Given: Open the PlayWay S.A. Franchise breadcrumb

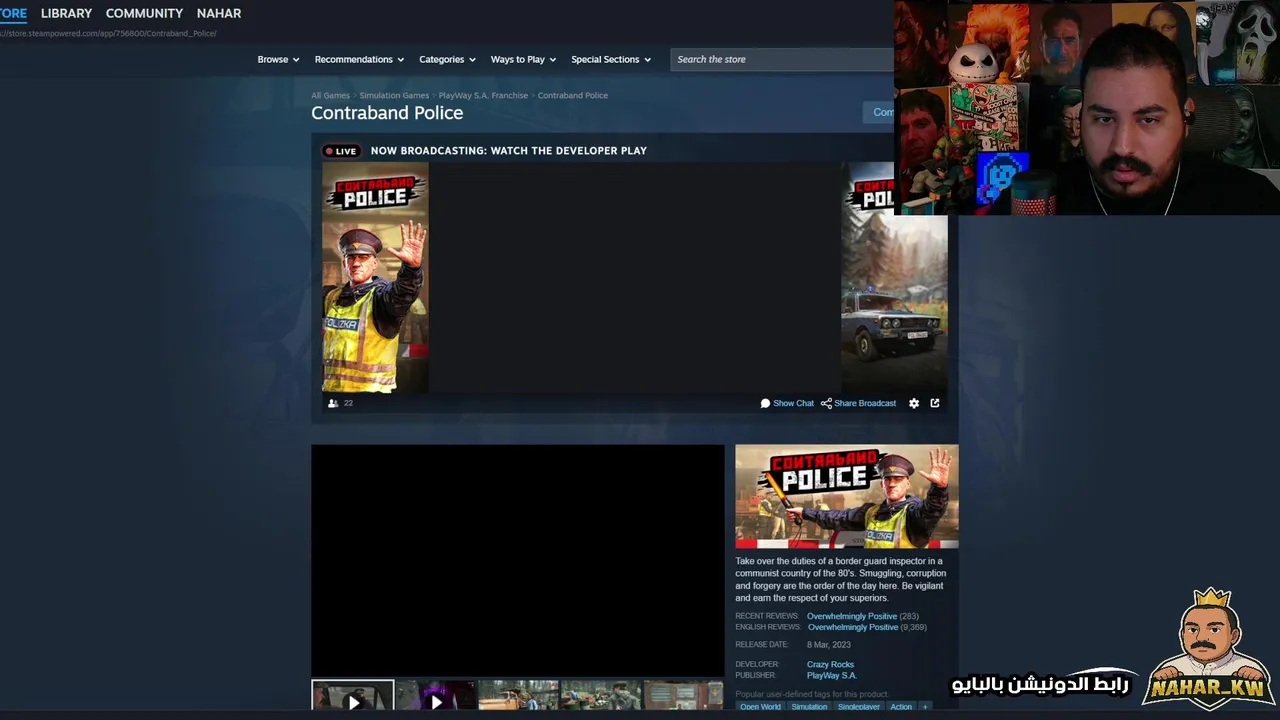Looking at the screenshot, I should (483, 96).
